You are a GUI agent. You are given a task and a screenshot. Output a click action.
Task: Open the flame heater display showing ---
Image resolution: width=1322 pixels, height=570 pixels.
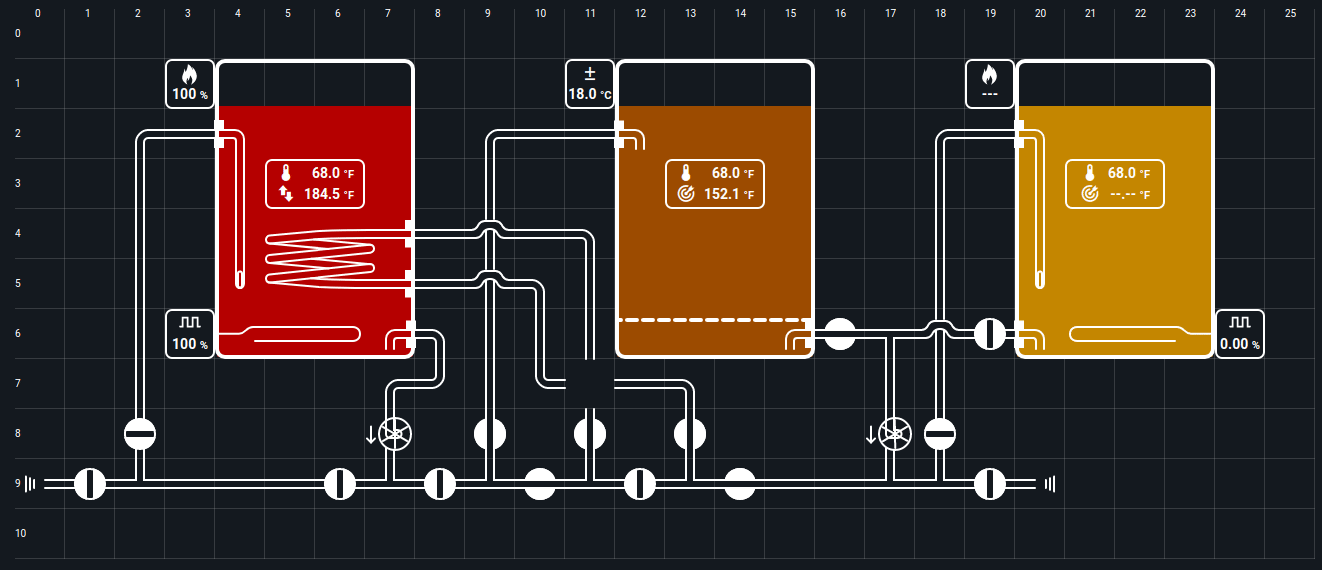[990, 84]
